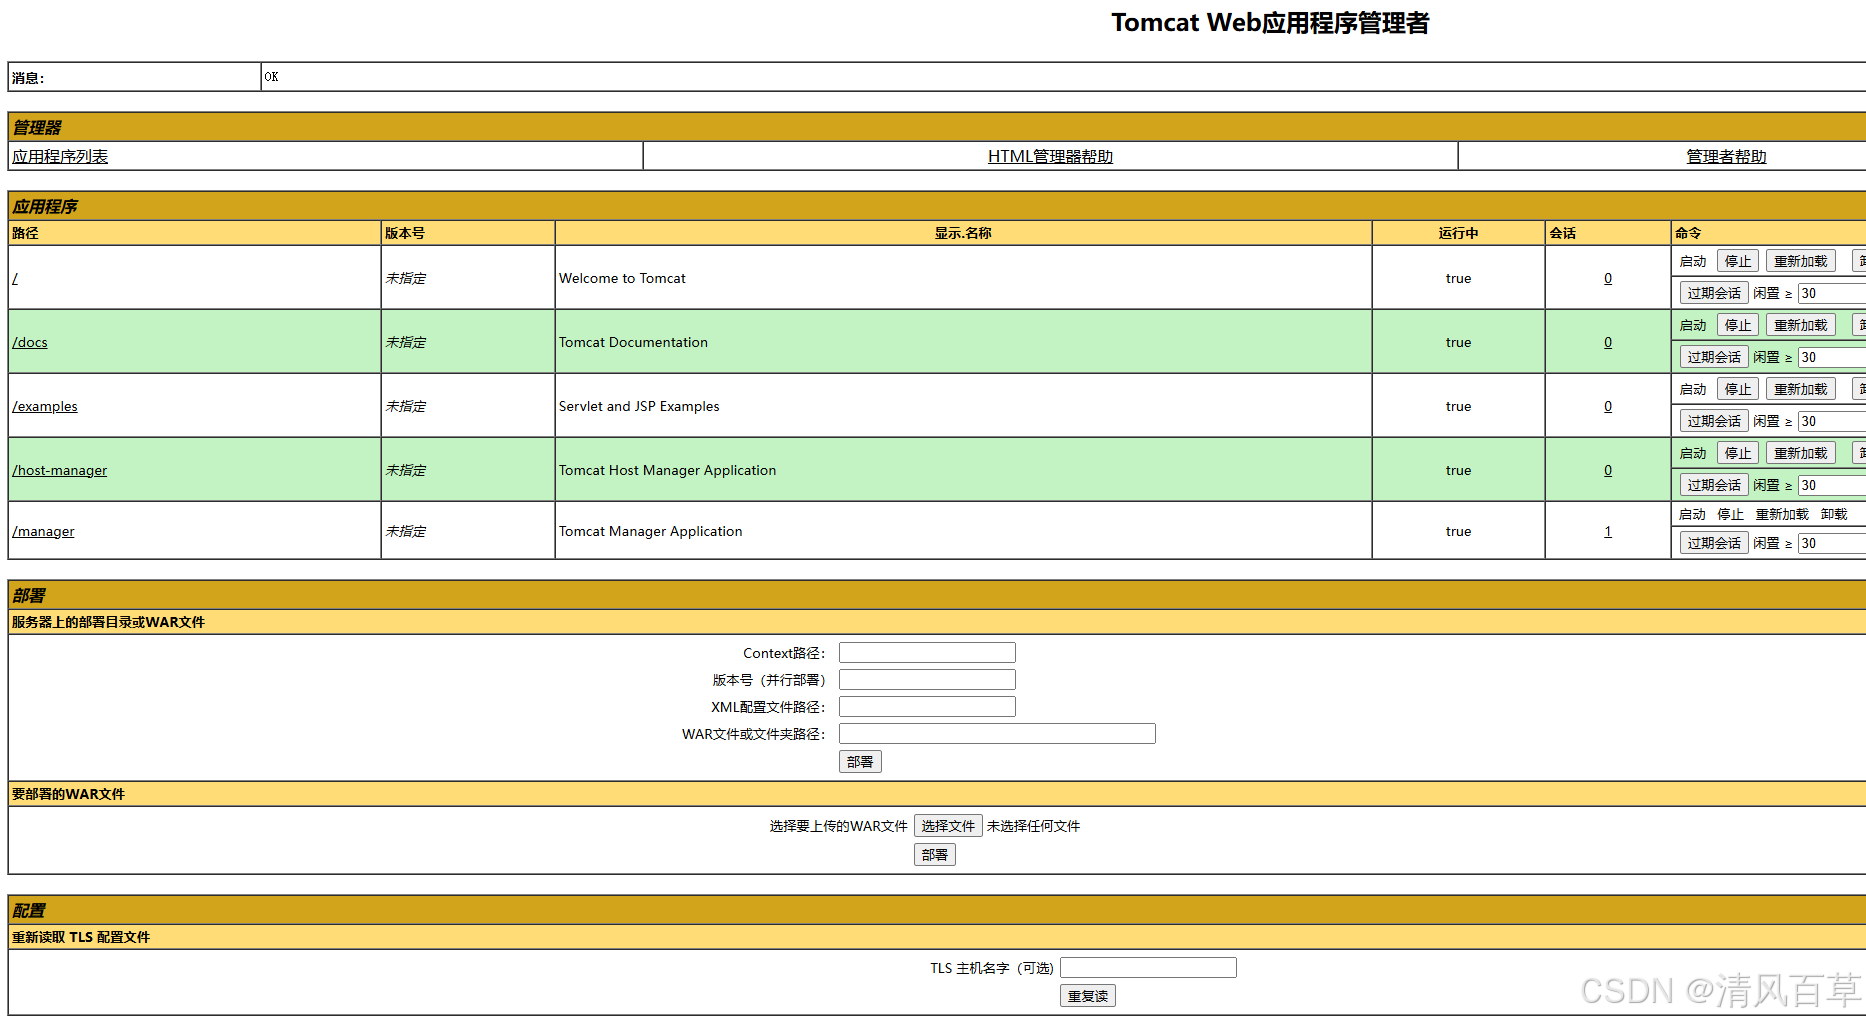Expire sessions for /examples application
This screenshot has height=1023, width=1866.
point(1714,421)
